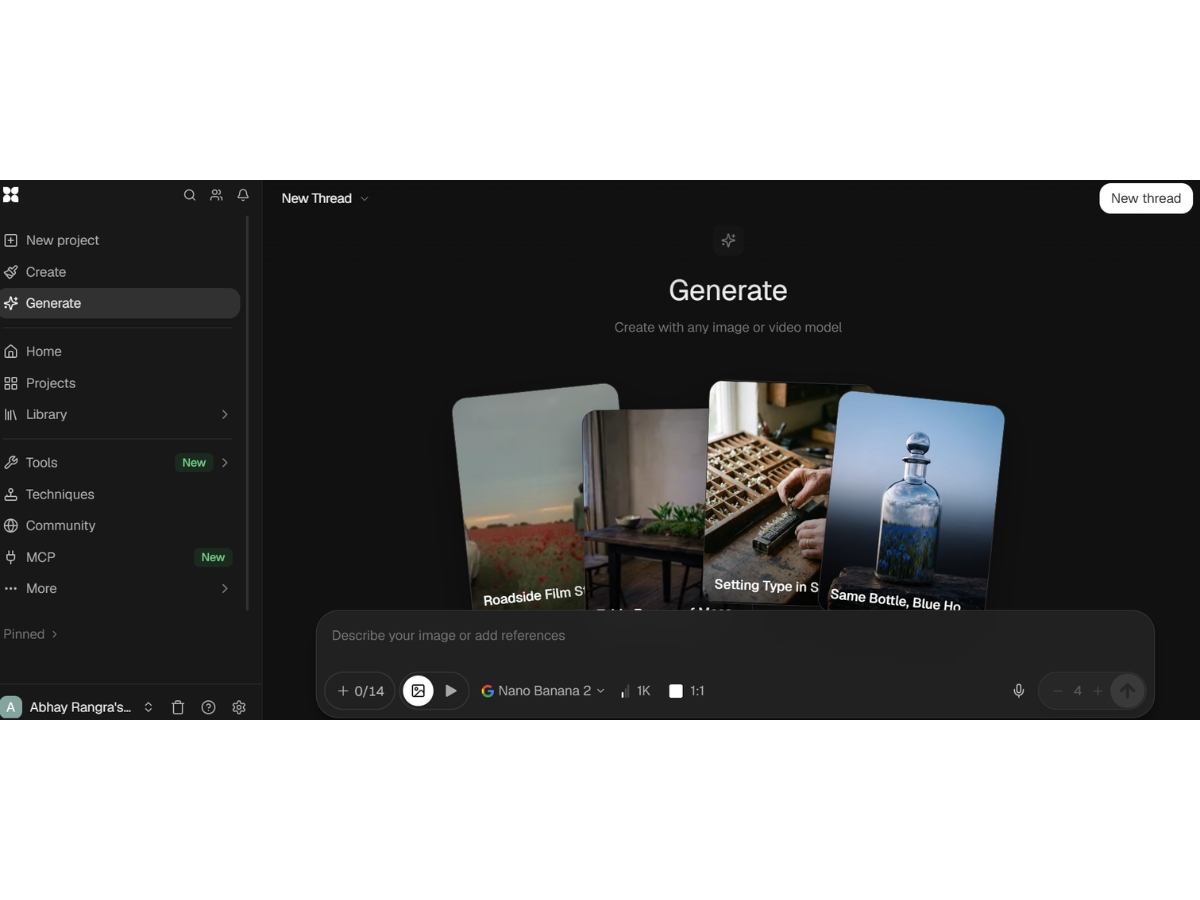Open the team members icon
The image size is (1200, 900).
pos(216,195)
